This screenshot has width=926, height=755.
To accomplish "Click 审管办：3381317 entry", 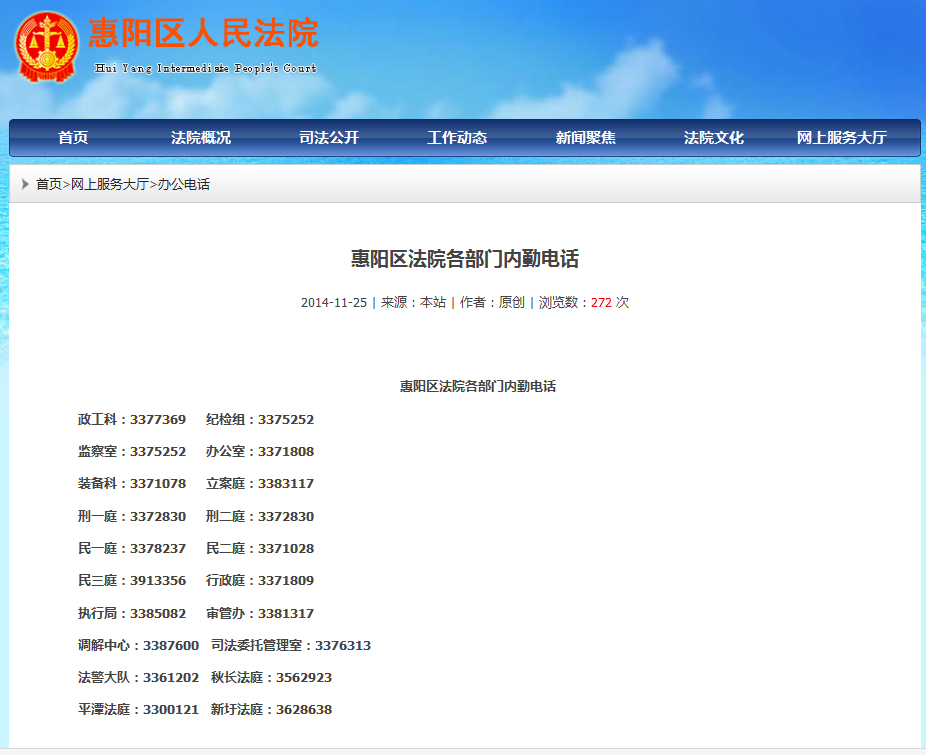I will point(260,613).
